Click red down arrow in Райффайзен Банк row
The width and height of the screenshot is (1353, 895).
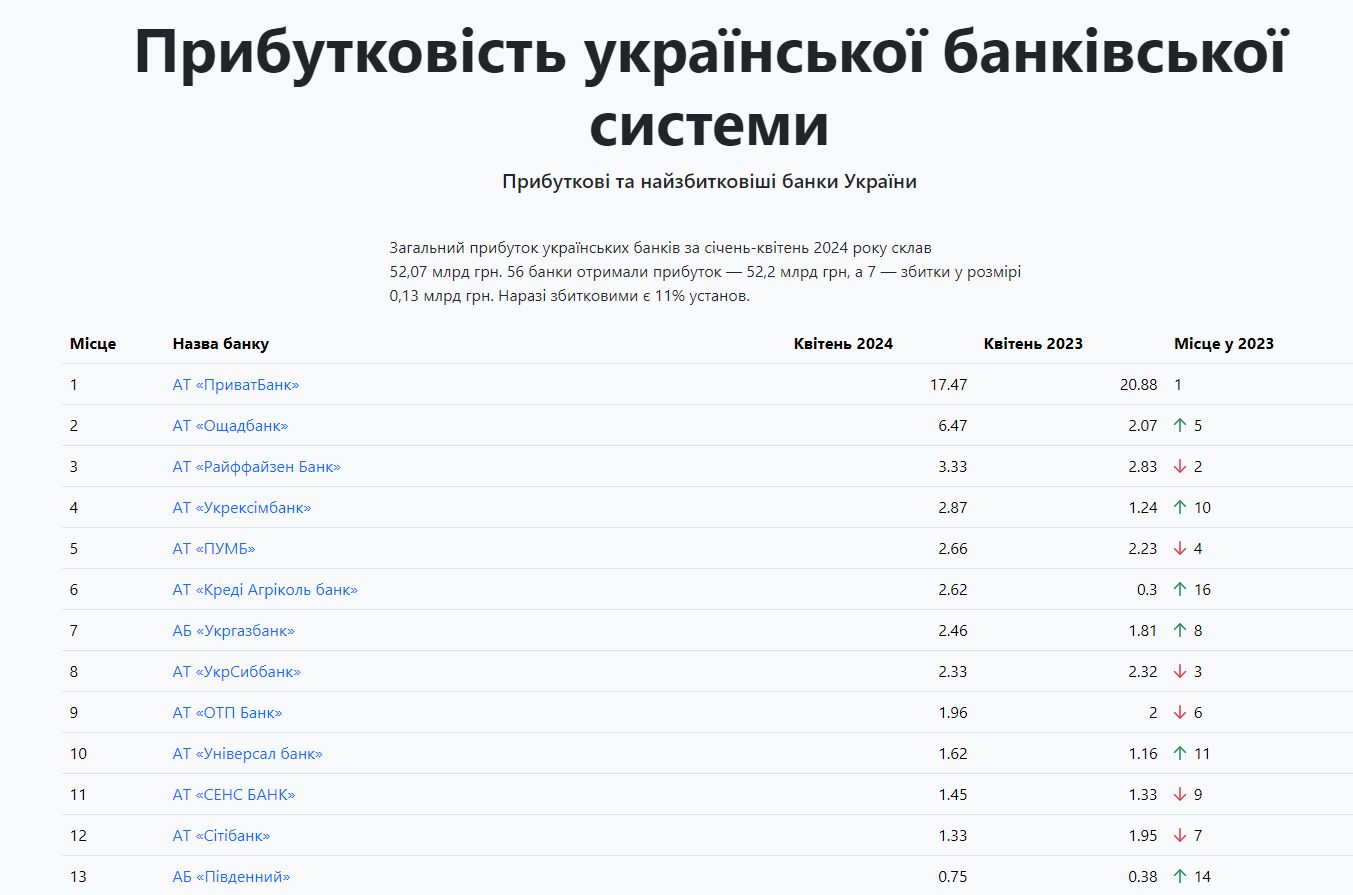point(1180,467)
